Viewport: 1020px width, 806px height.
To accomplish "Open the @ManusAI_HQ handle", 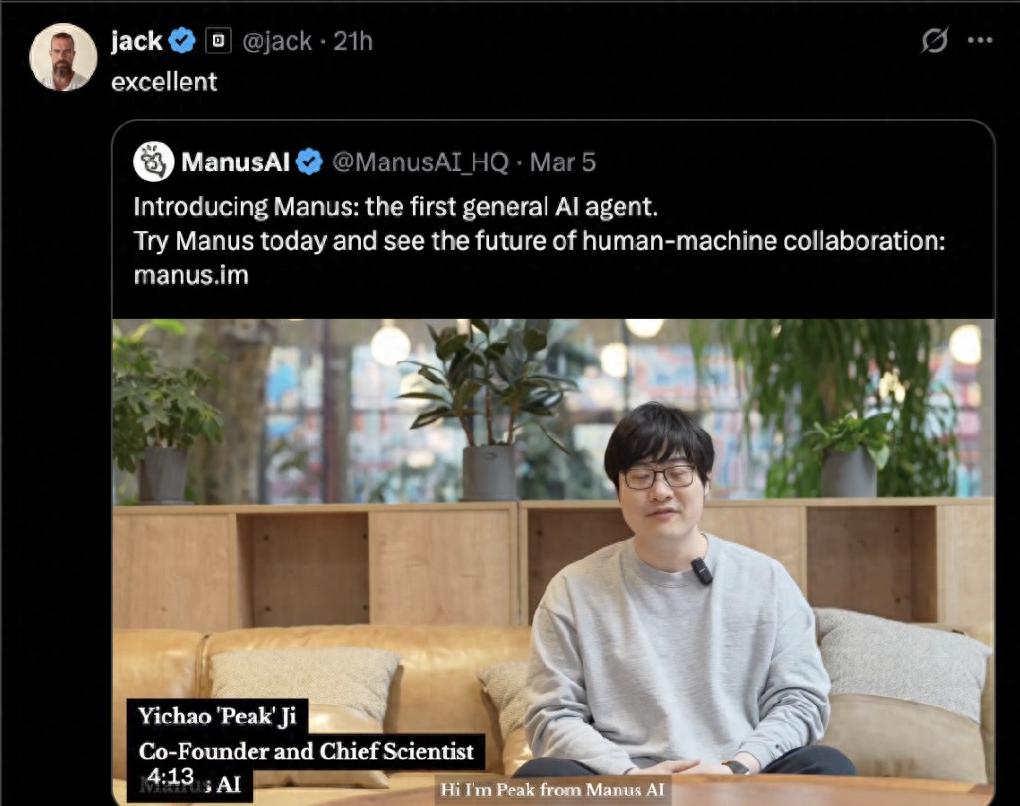I will (x=420, y=162).
